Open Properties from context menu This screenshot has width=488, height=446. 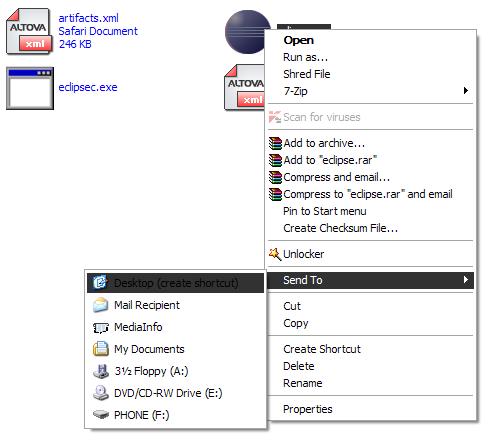point(371,409)
